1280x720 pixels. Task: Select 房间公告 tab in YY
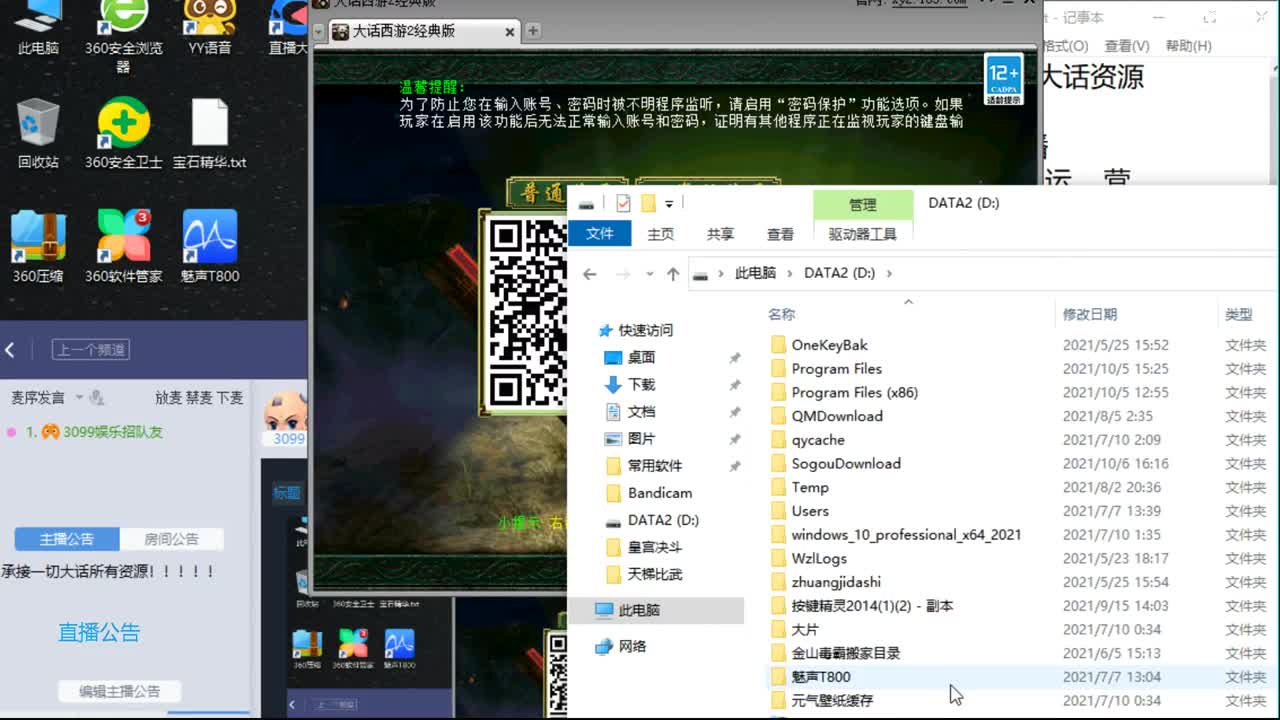(171, 540)
